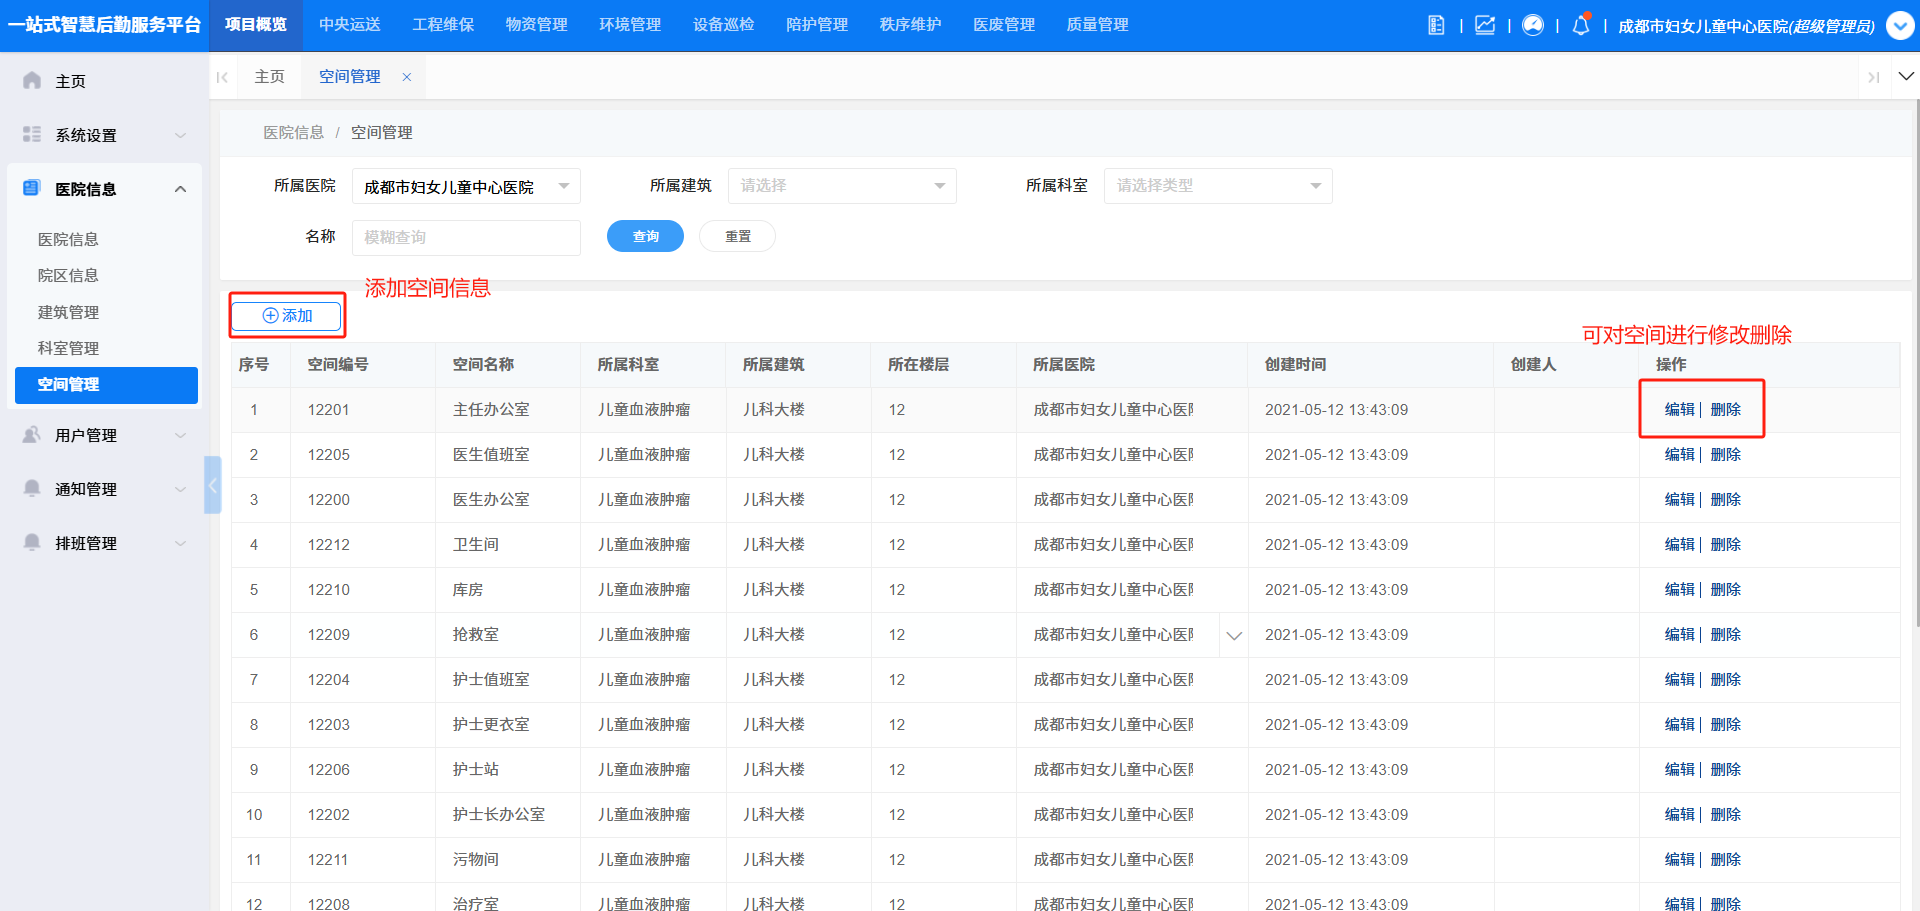Select 医院信息 submenu item
Screen dimensions: 1920x911
pos(68,239)
